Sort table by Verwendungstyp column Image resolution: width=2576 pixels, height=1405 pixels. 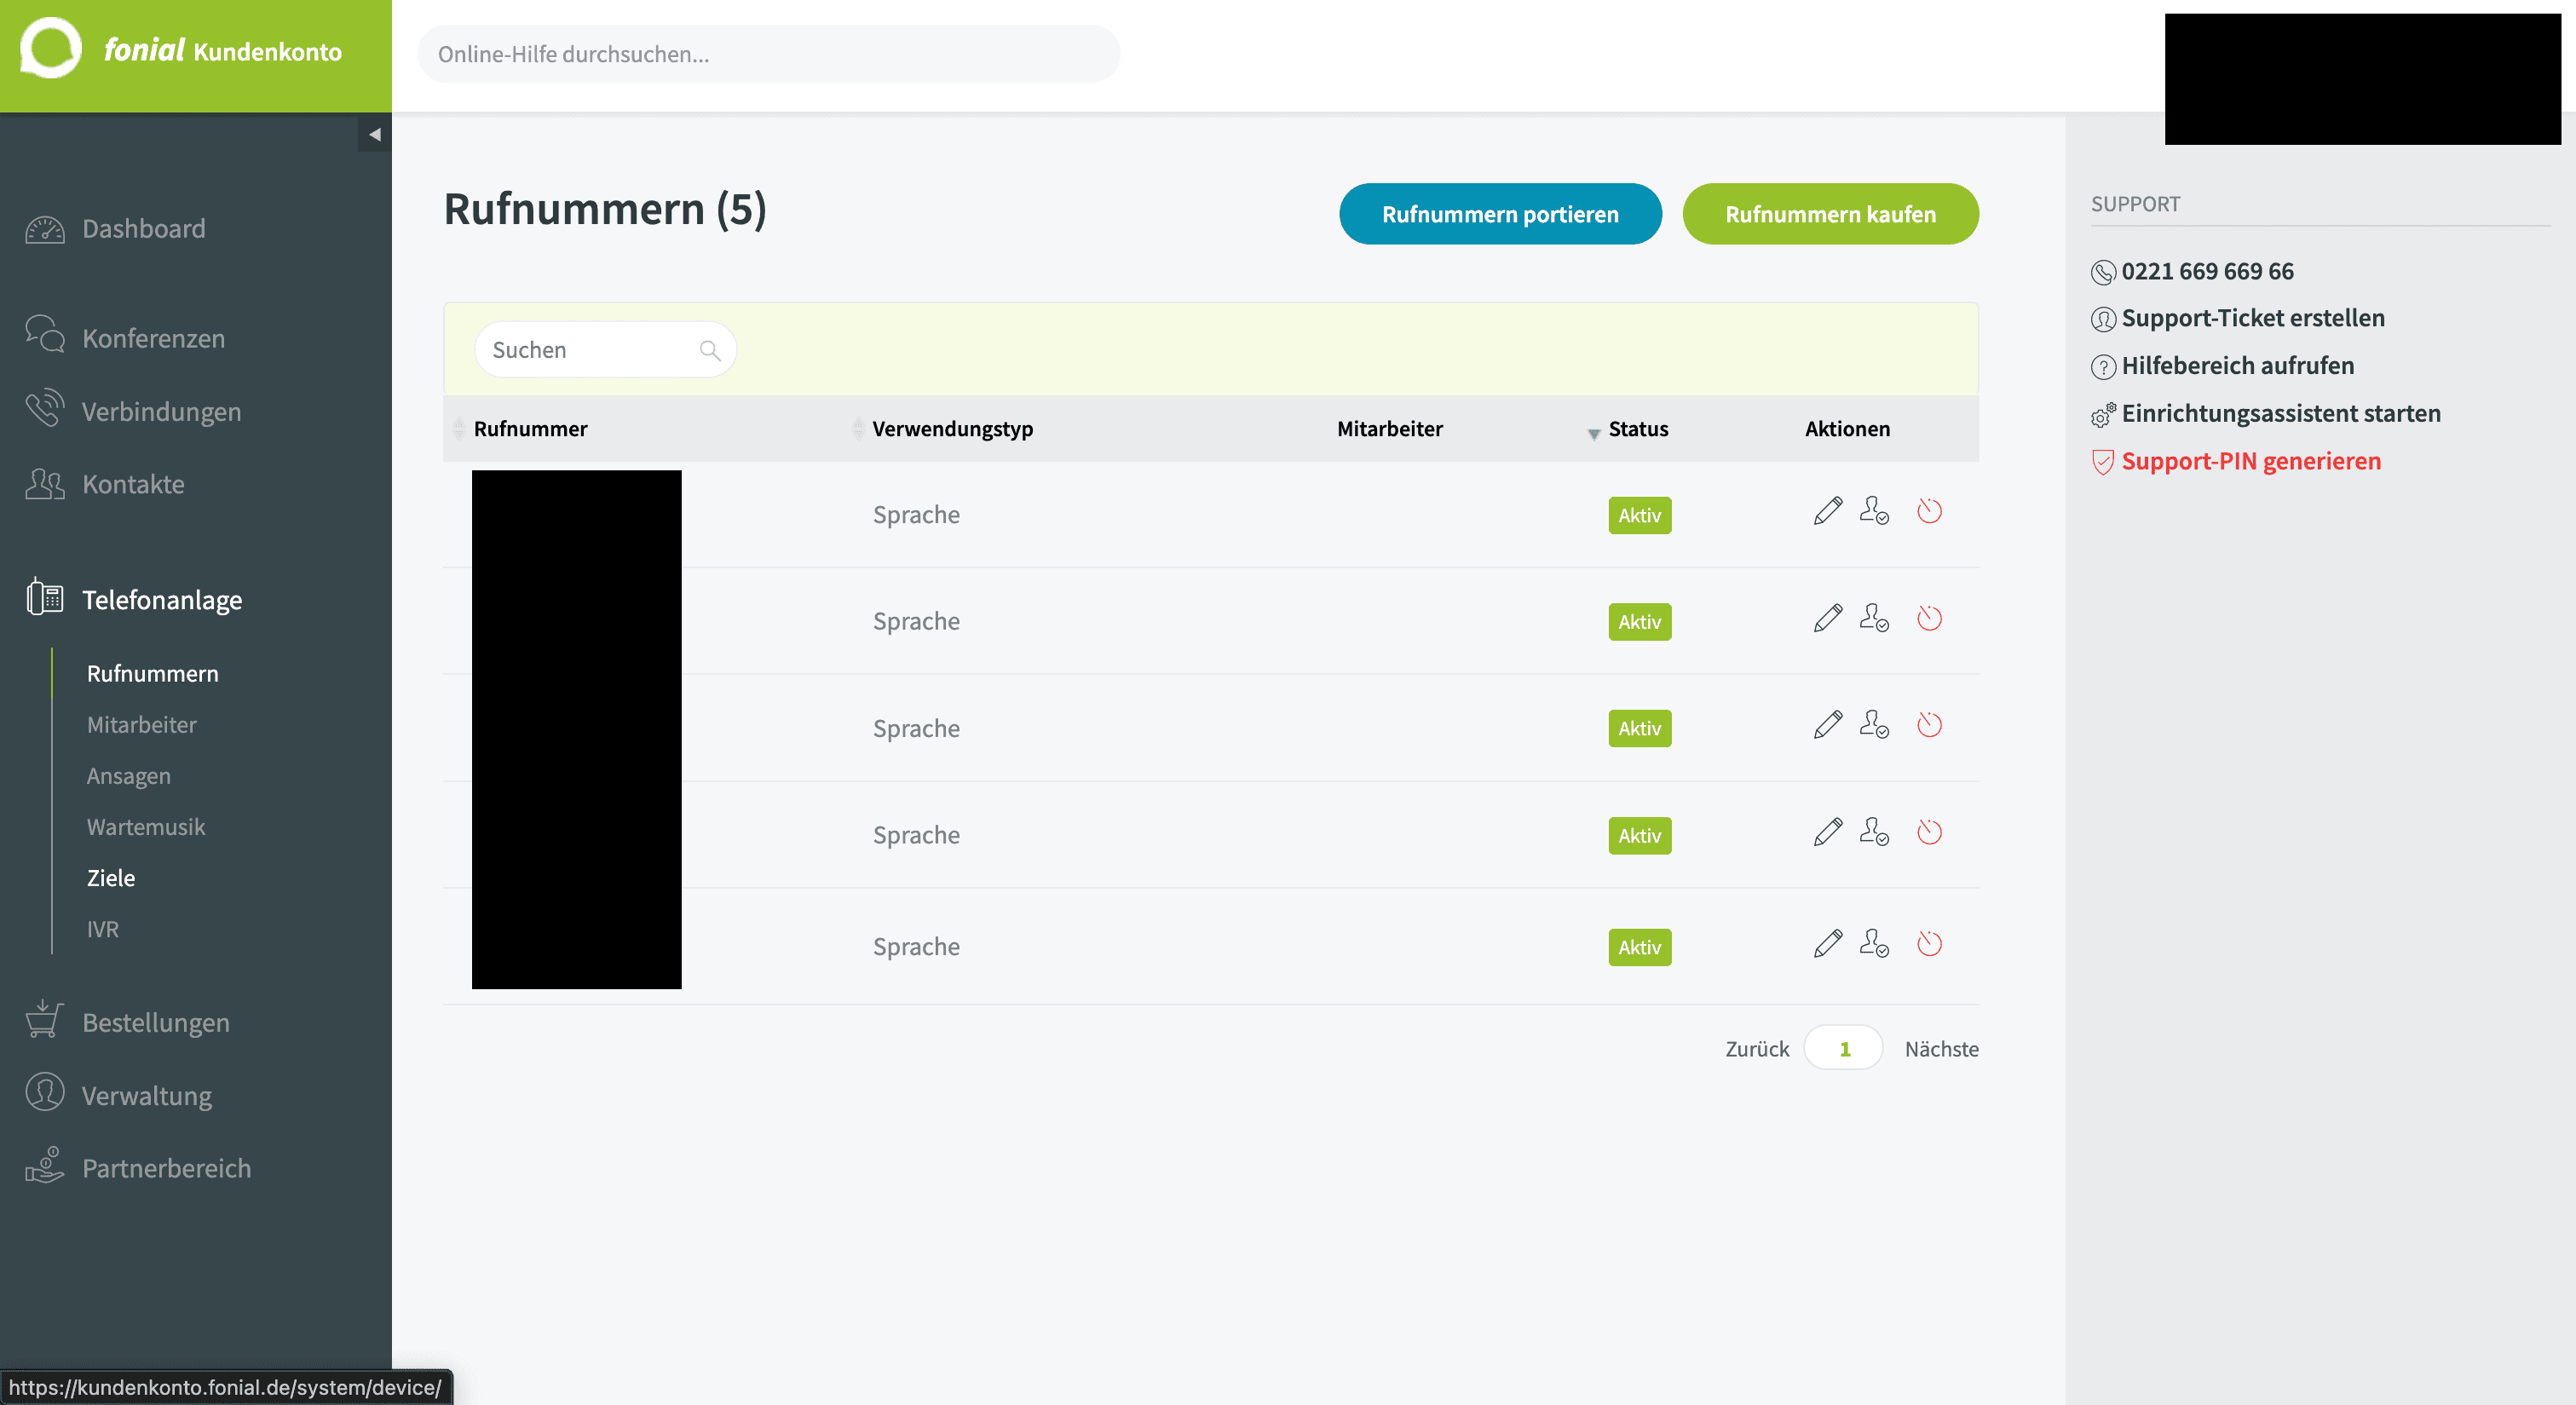(951, 429)
